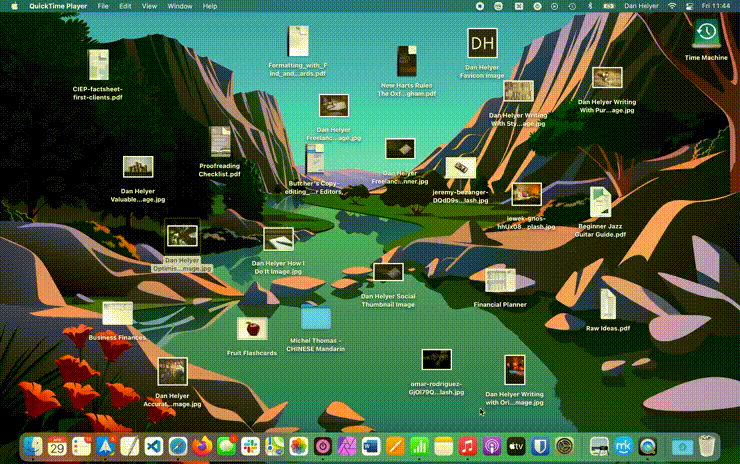Select Dan Helyer Accurat image file

172,371
